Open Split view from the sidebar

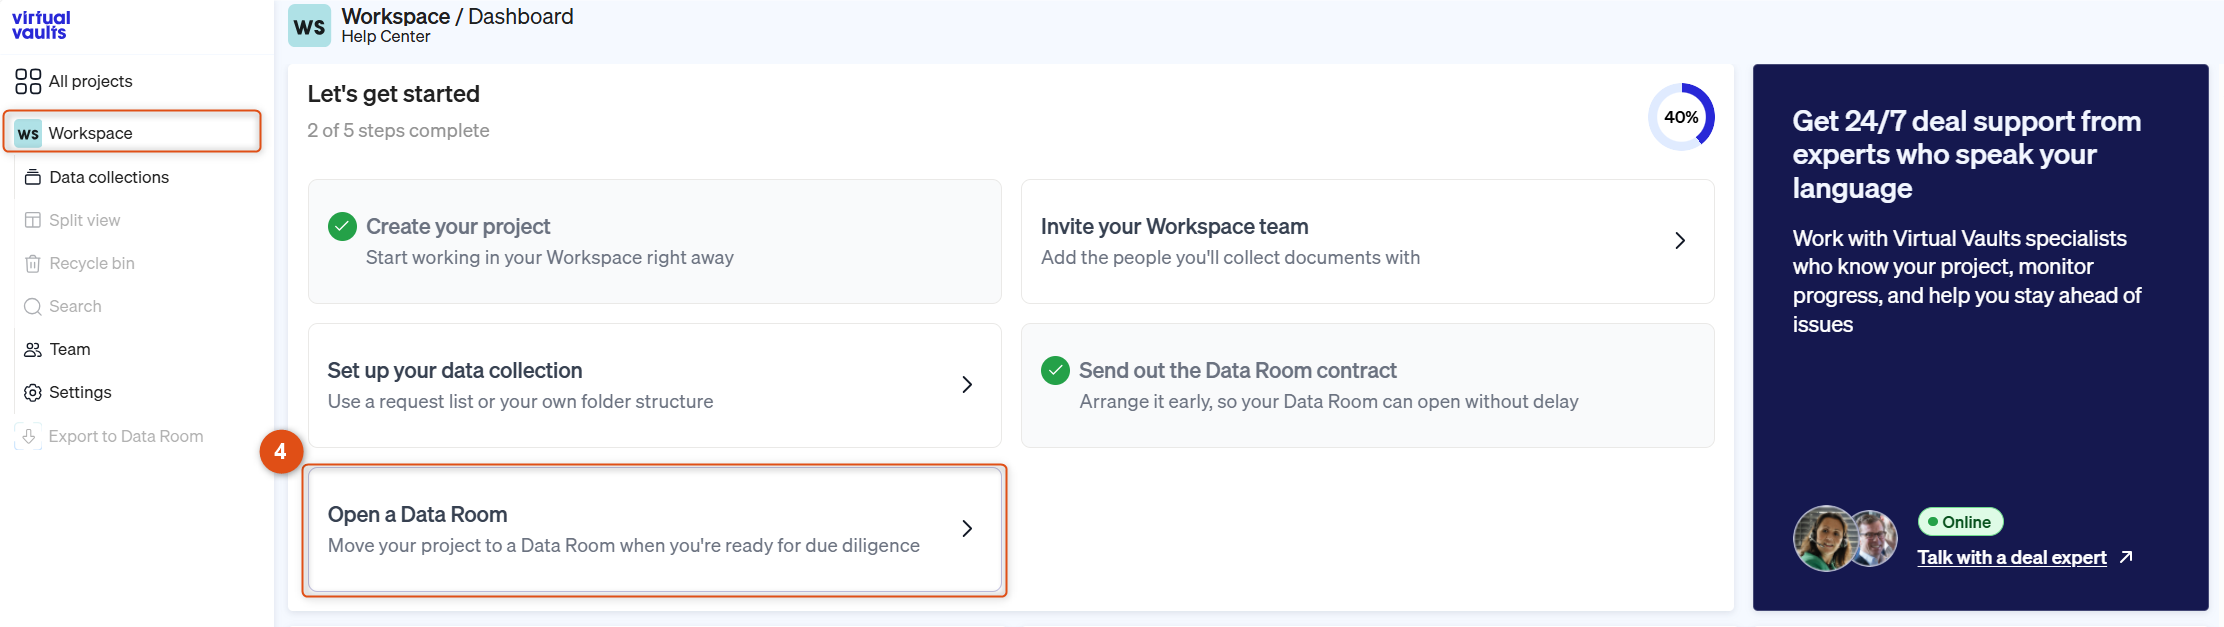pos(85,220)
